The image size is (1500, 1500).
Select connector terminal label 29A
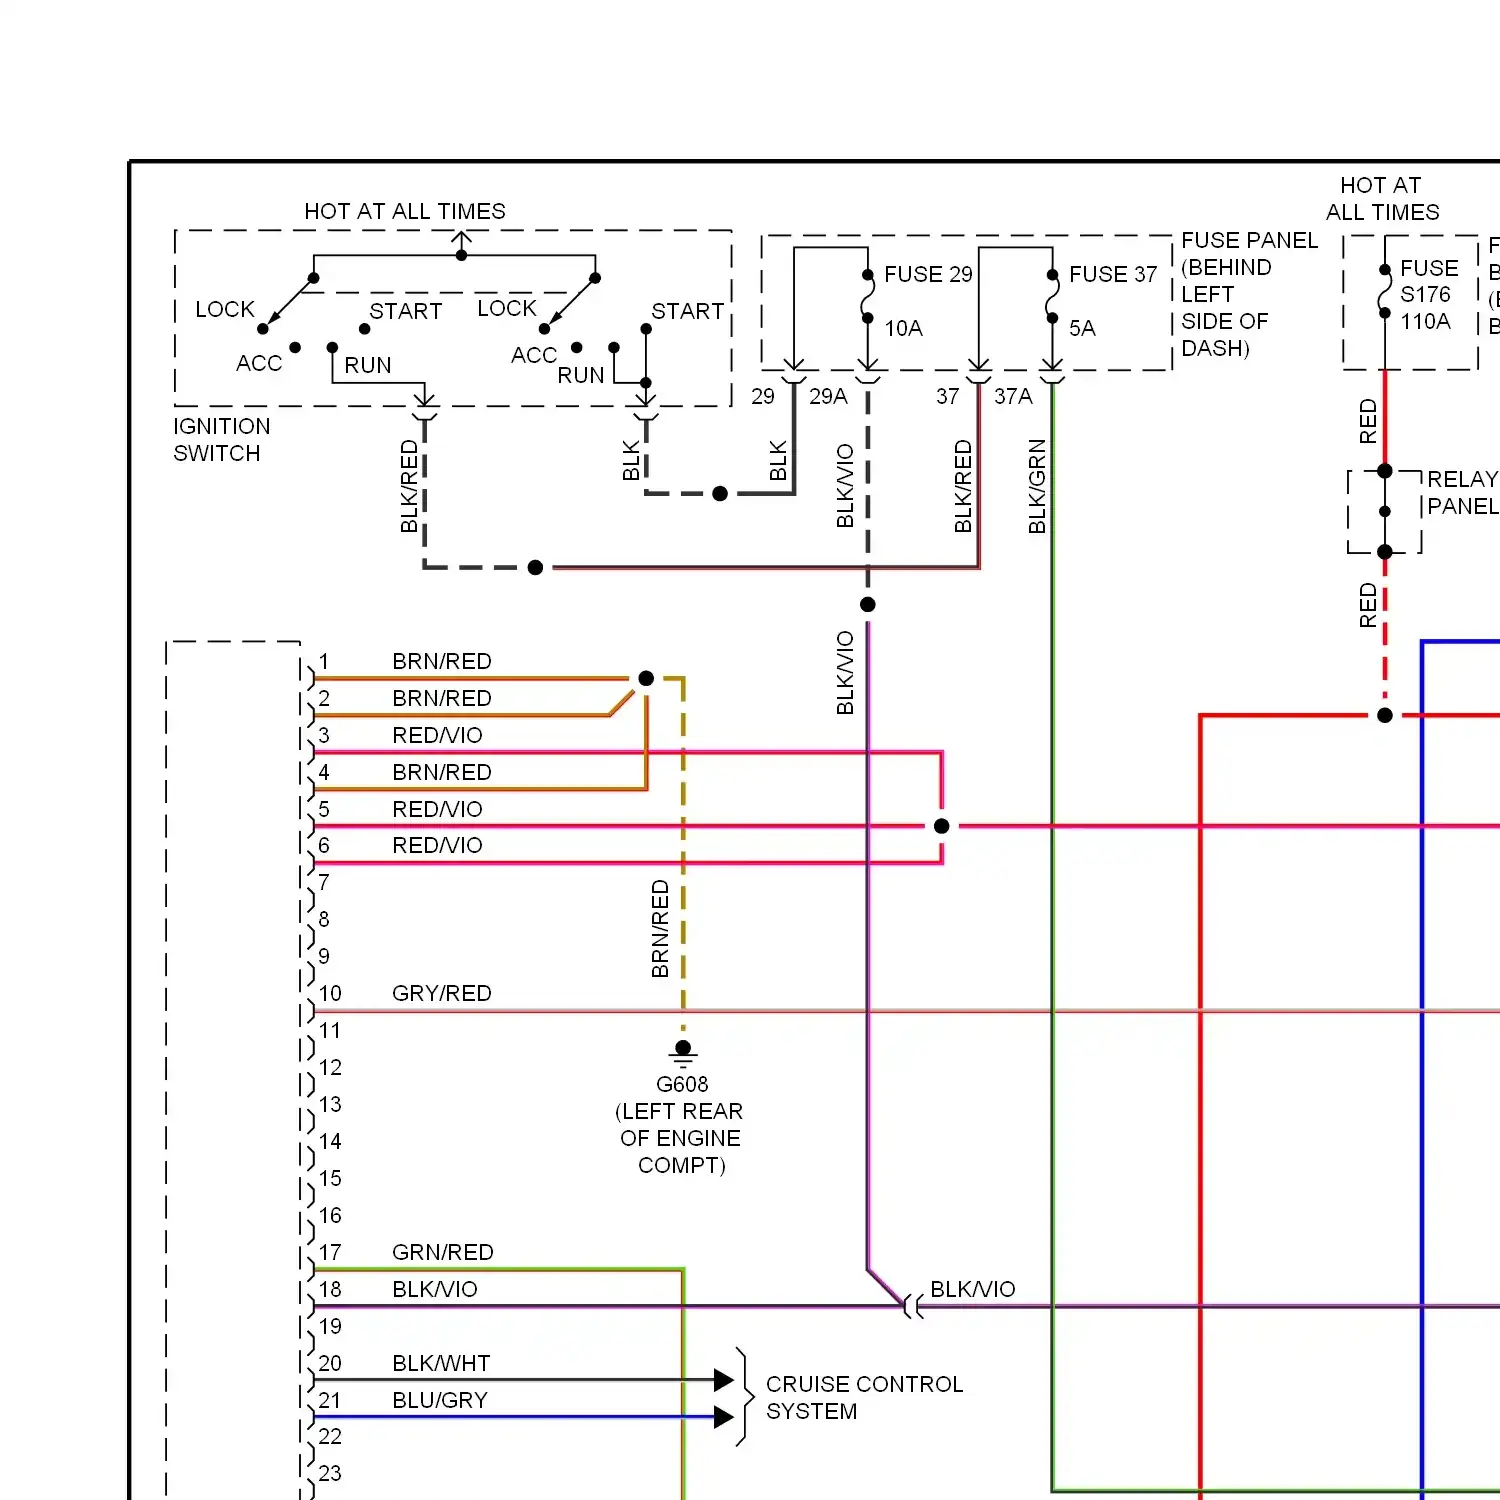click(x=828, y=396)
